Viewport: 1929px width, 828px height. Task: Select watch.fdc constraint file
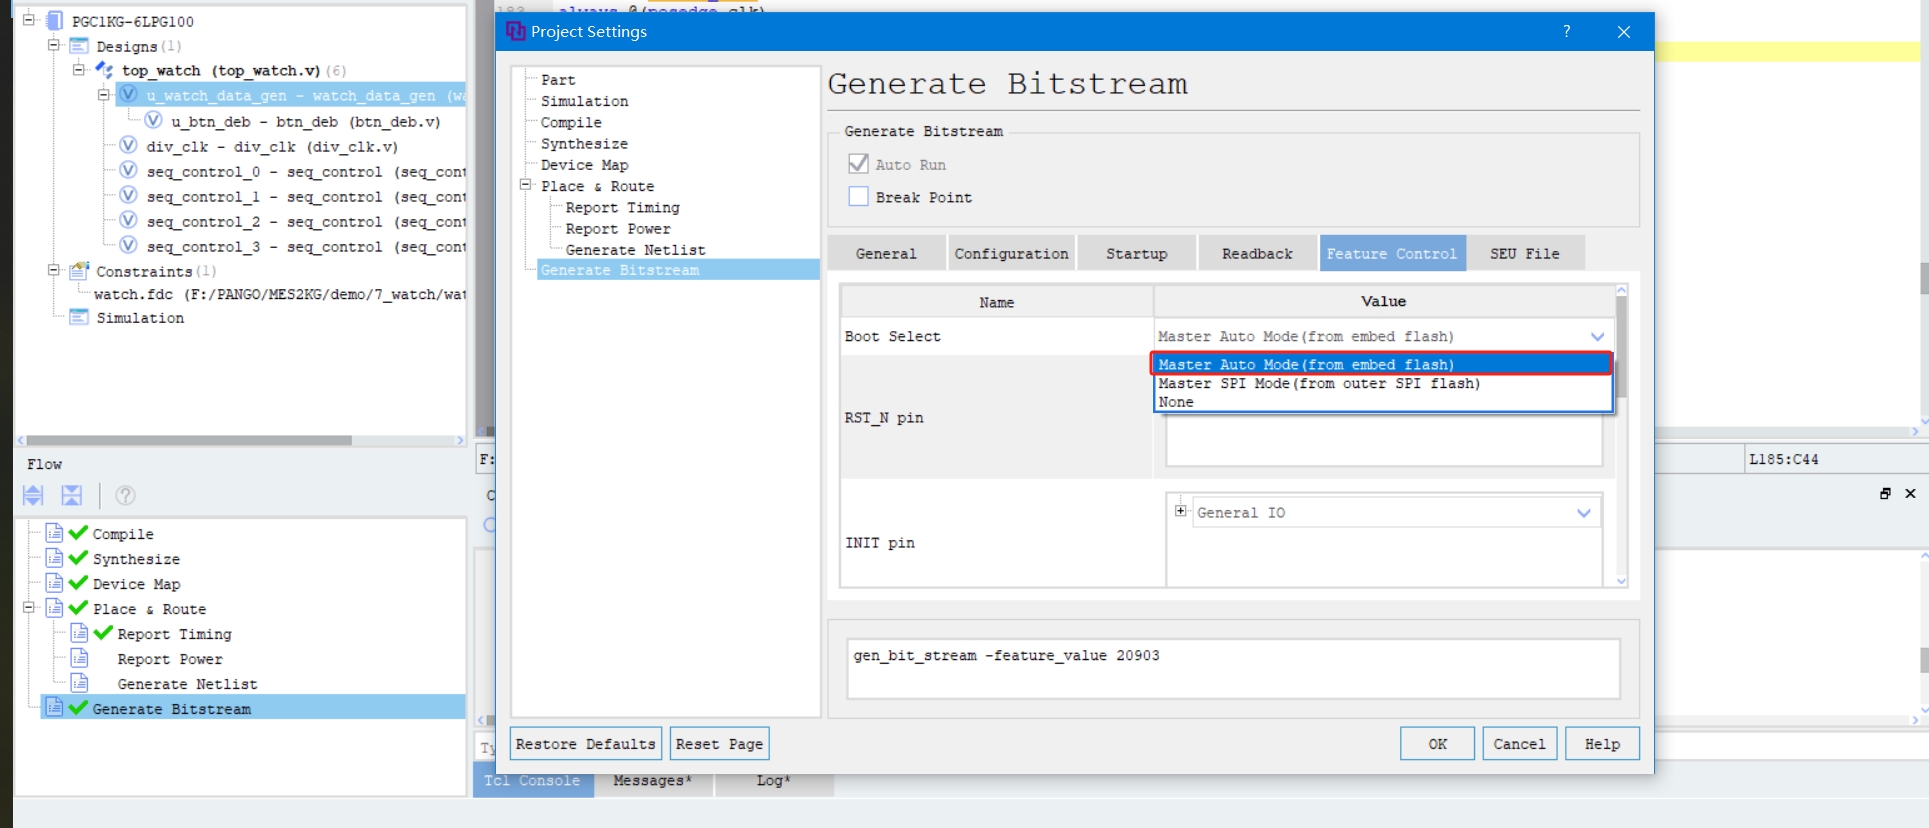(x=279, y=294)
